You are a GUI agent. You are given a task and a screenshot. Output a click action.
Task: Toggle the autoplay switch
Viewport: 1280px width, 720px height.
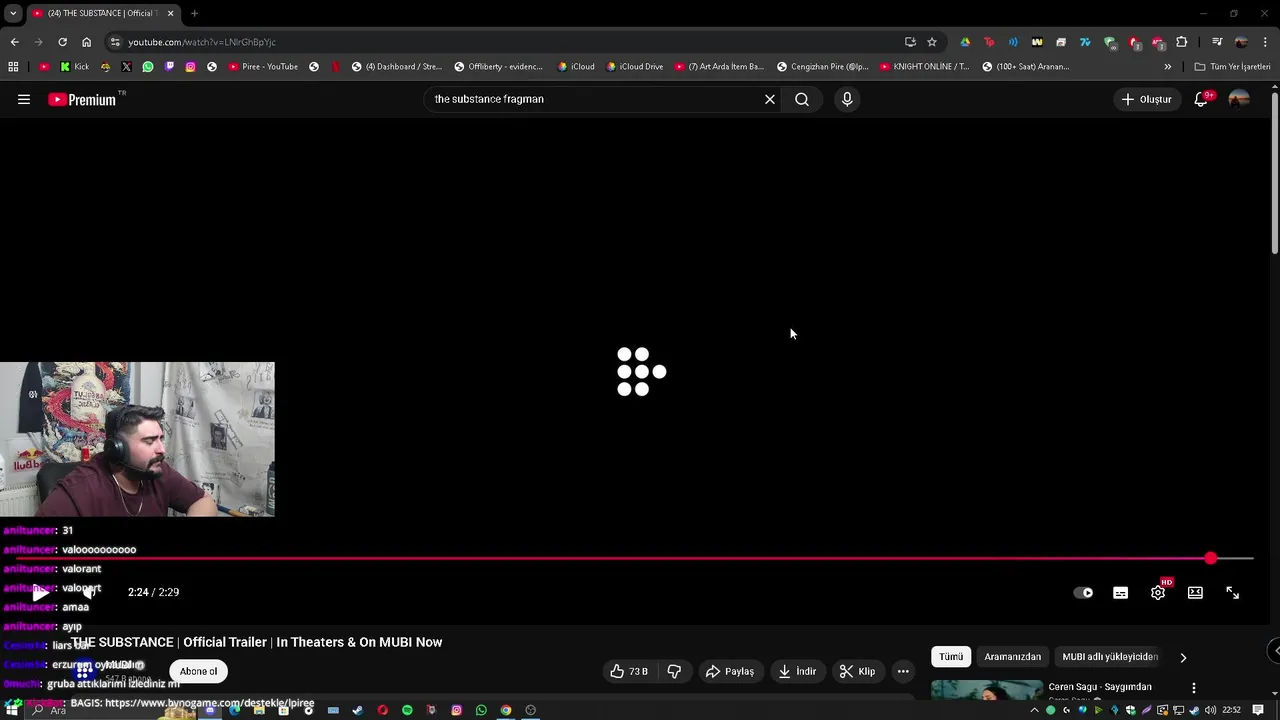[1083, 593]
